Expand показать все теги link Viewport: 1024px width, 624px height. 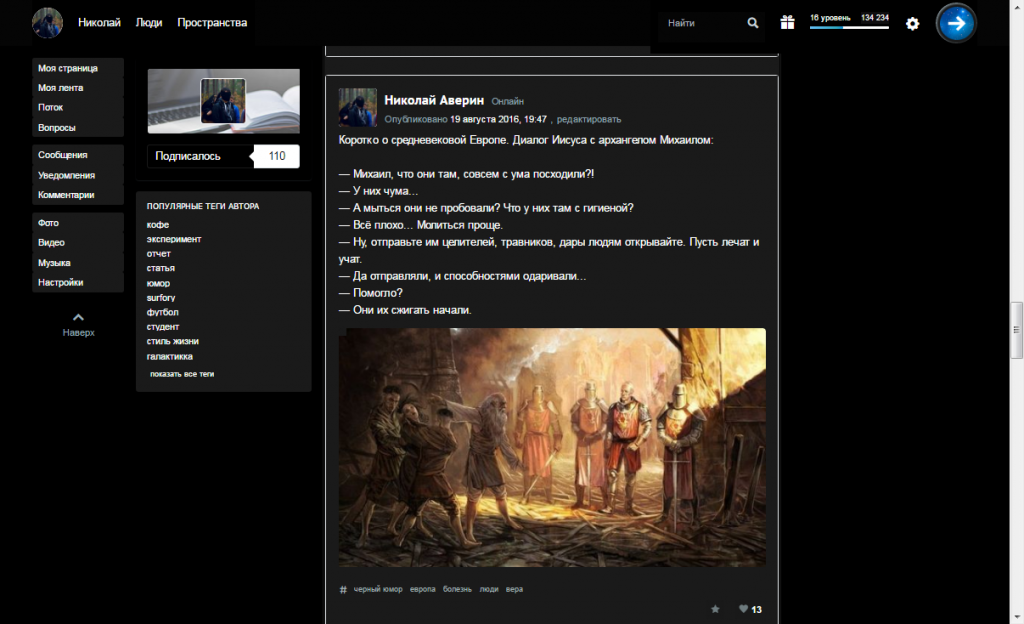182,374
